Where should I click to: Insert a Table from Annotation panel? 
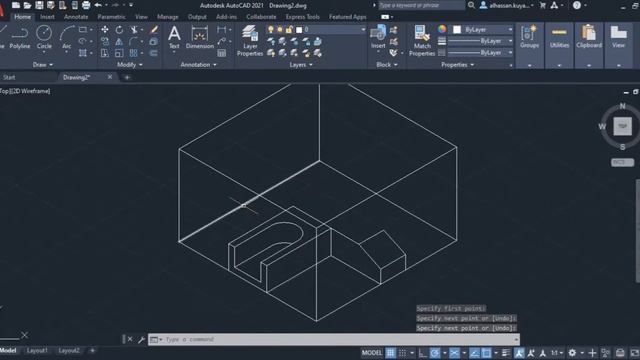pyautogui.click(x=222, y=53)
